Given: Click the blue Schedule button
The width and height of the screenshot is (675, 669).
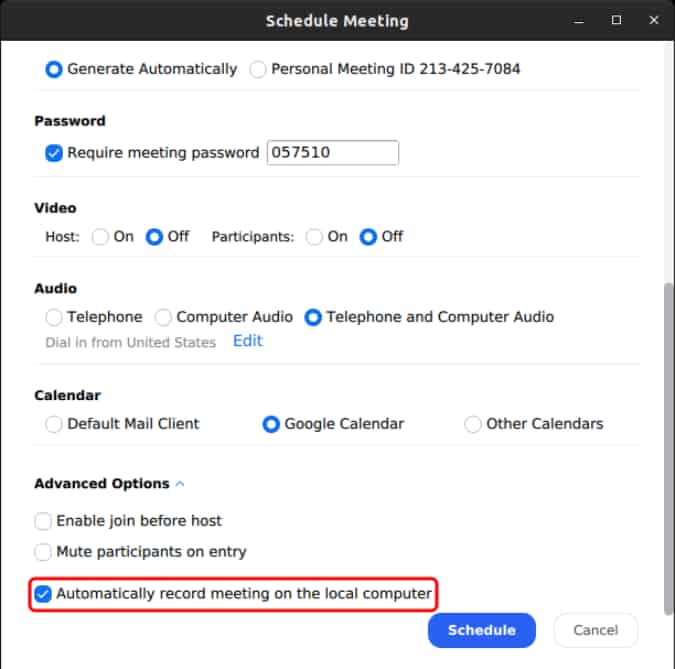Looking at the screenshot, I should coord(482,630).
